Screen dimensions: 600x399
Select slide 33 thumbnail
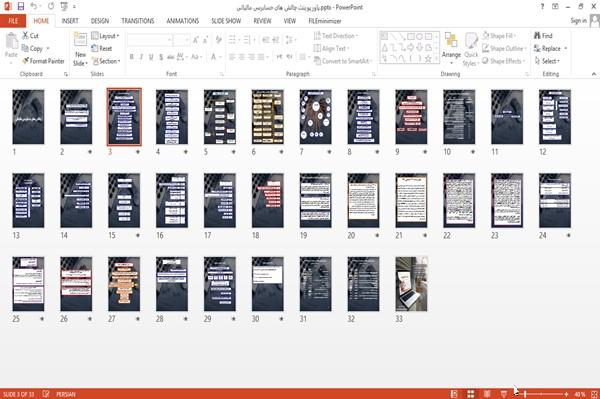(411, 283)
